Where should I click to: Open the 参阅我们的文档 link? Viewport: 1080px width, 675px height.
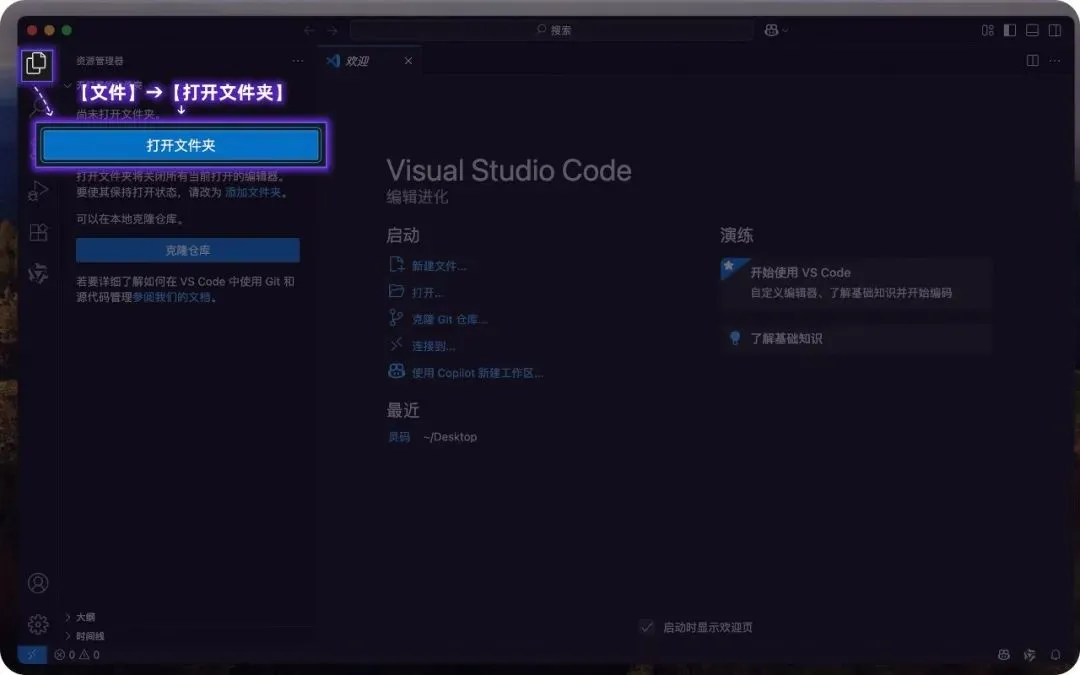pos(172,298)
